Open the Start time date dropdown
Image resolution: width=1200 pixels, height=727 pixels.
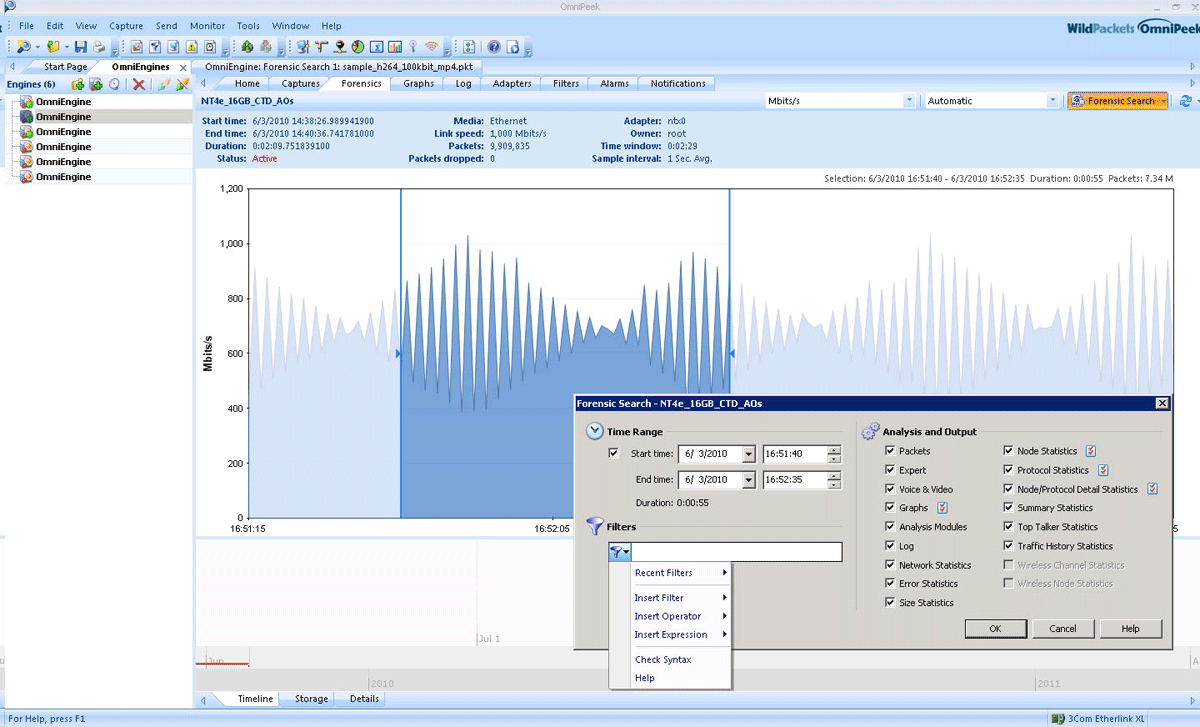tap(749, 455)
